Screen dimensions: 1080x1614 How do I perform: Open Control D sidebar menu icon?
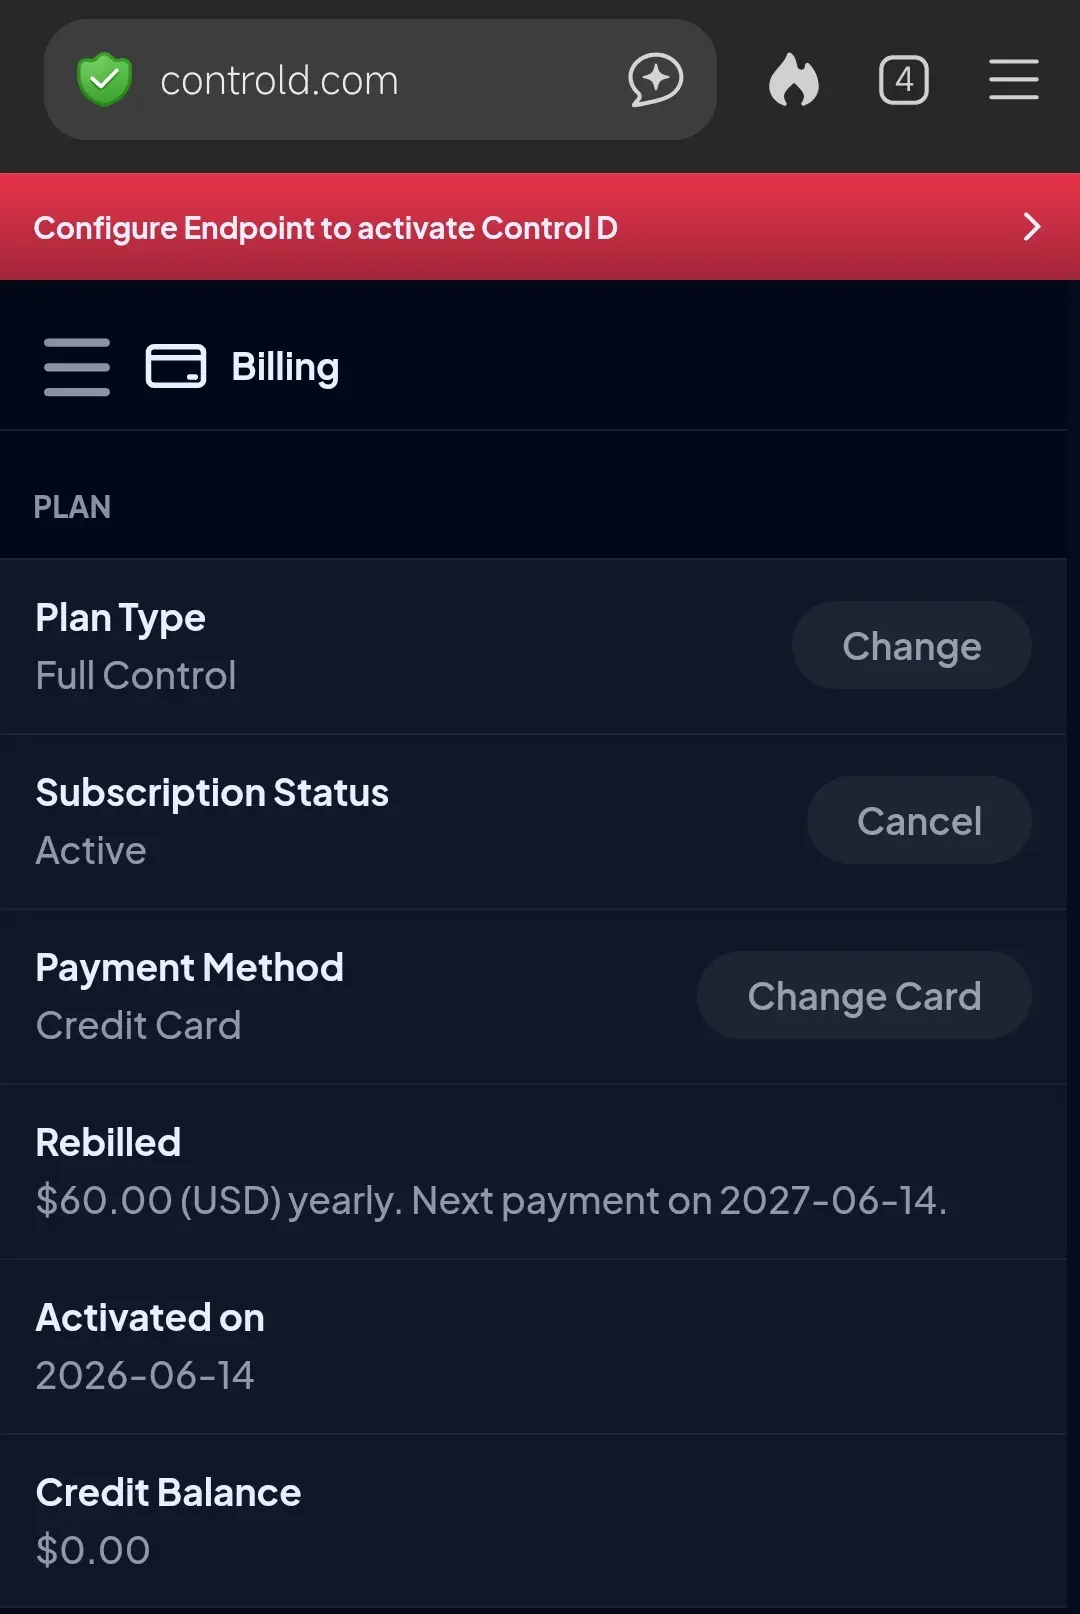[x=77, y=367]
